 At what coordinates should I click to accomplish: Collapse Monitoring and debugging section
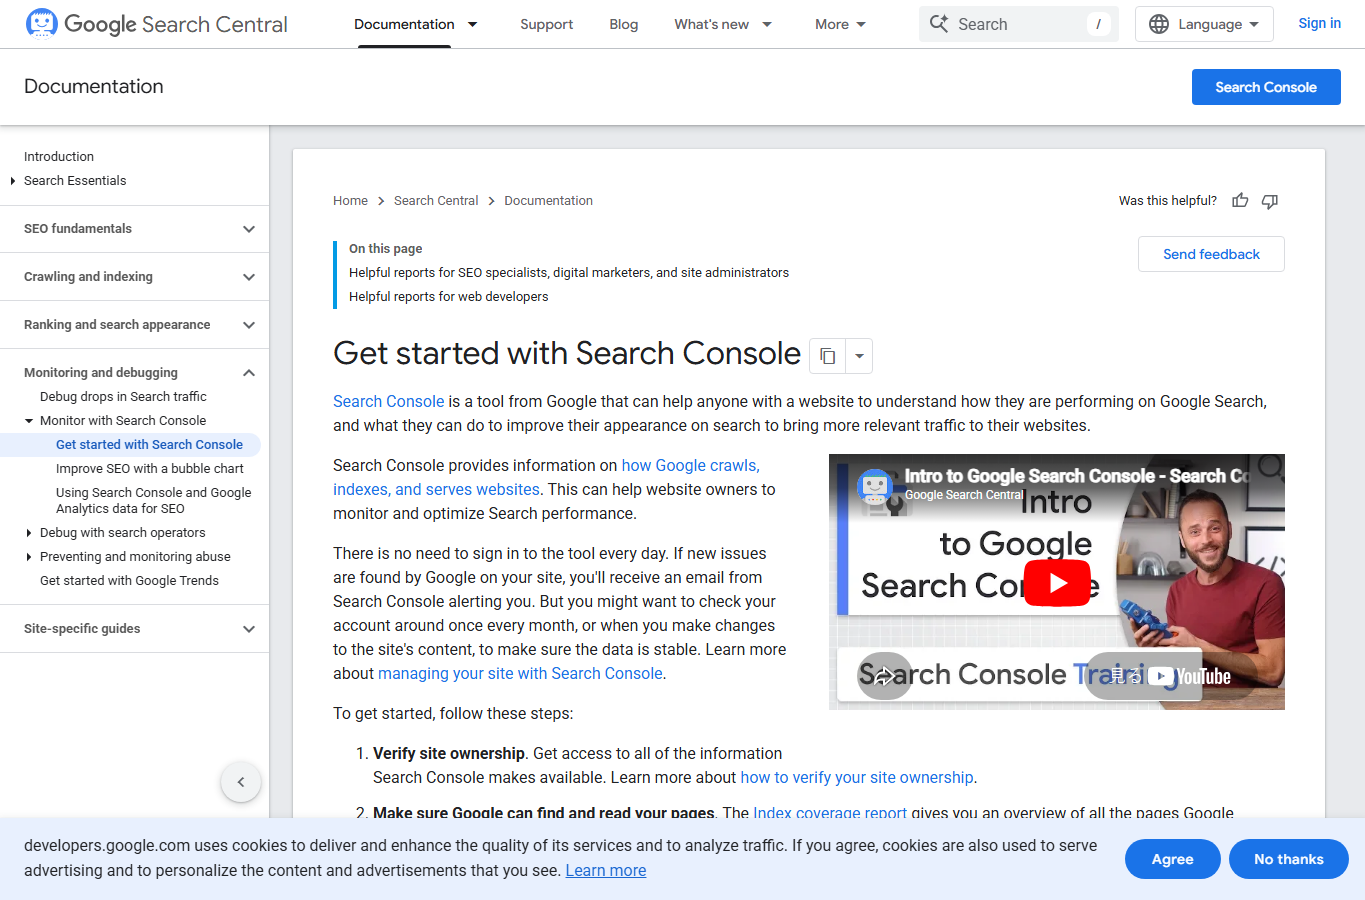point(249,373)
